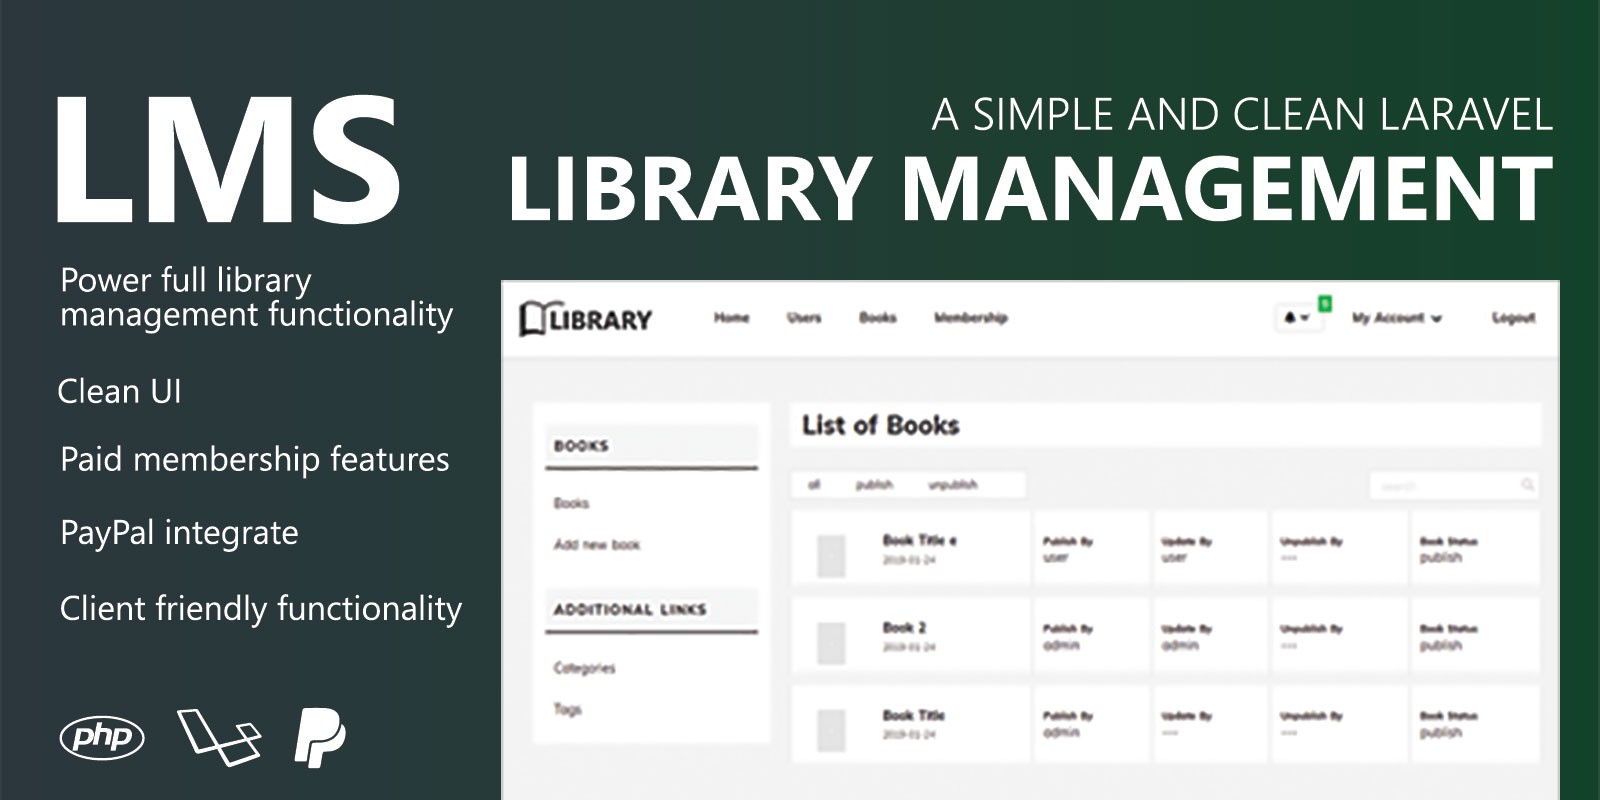This screenshot has height=800, width=1600.
Task: Click the 'PayPal integrate' text
Action: (179, 533)
